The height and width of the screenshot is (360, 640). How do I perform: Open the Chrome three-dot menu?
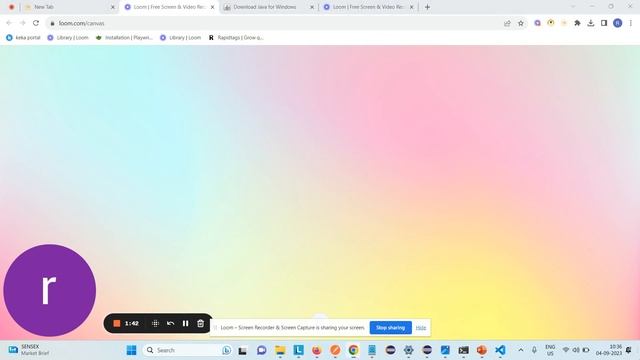(631, 23)
